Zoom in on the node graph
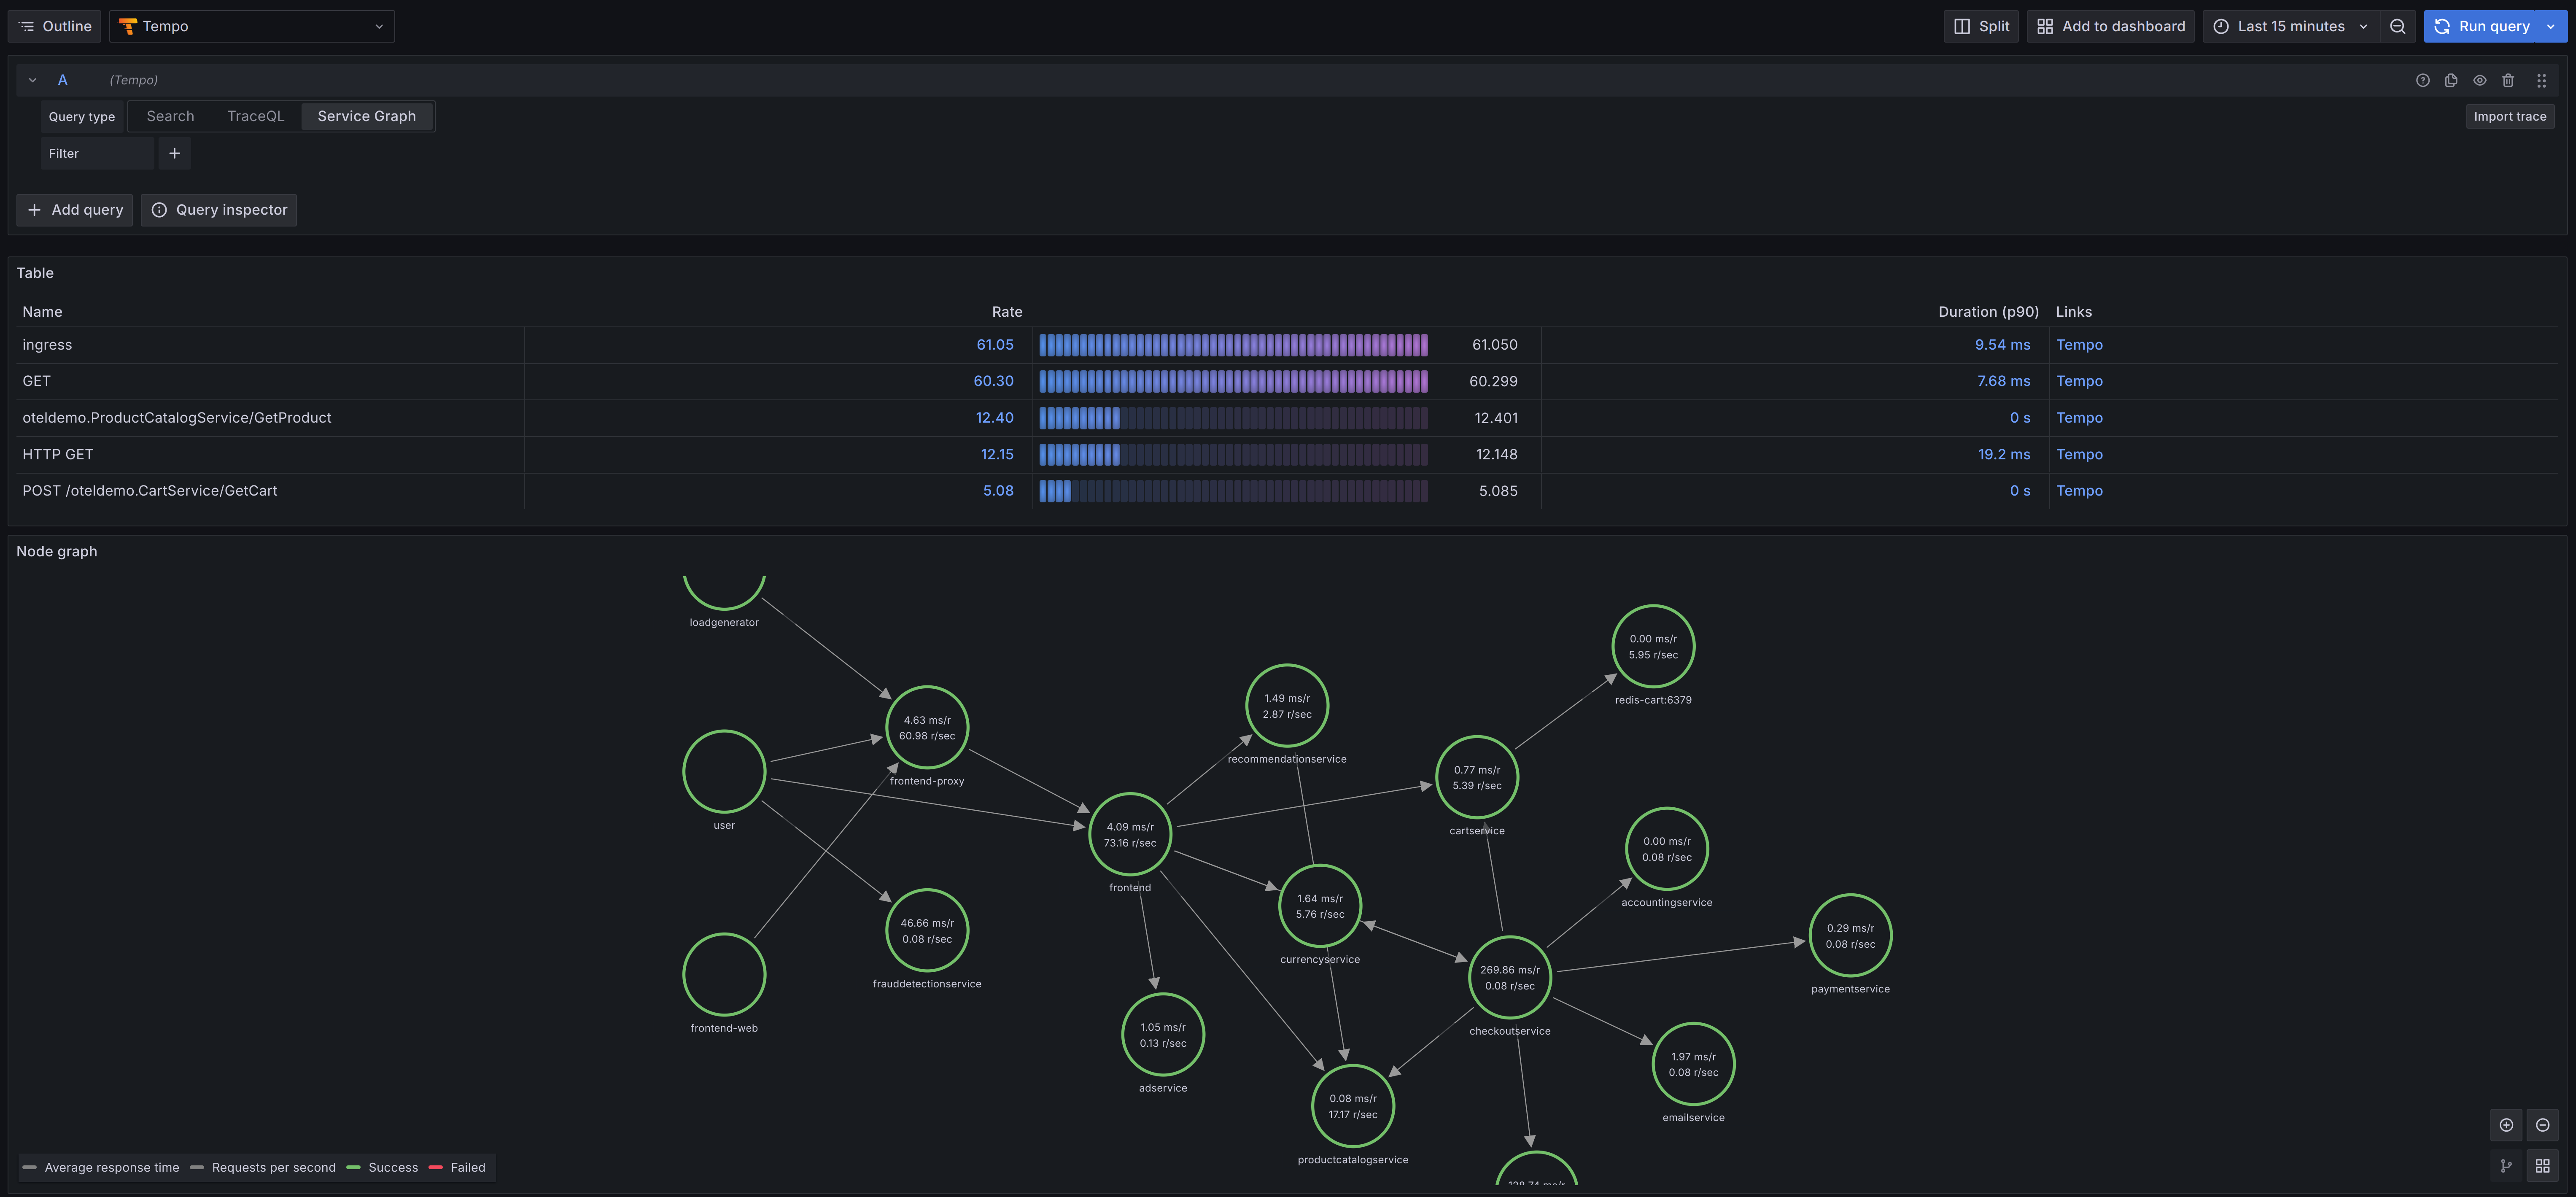Viewport: 2576px width, 1197px height. [x=2506, y=1125]
